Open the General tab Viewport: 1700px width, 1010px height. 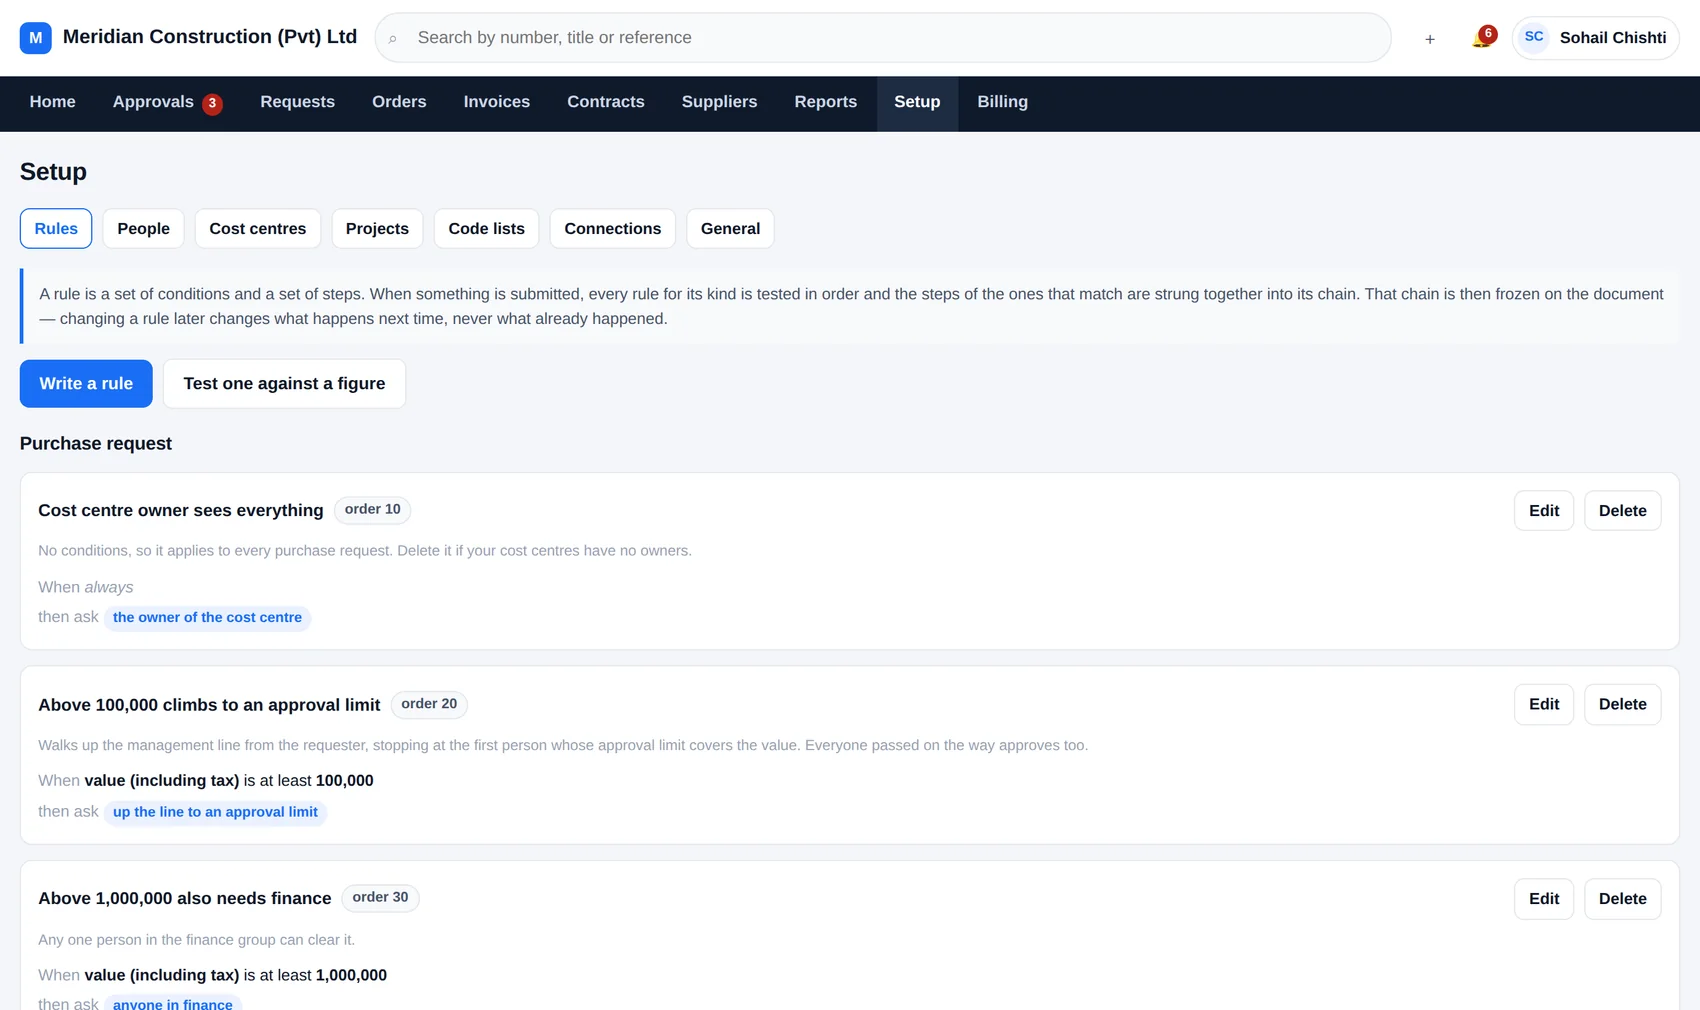(x=730, y=229)
